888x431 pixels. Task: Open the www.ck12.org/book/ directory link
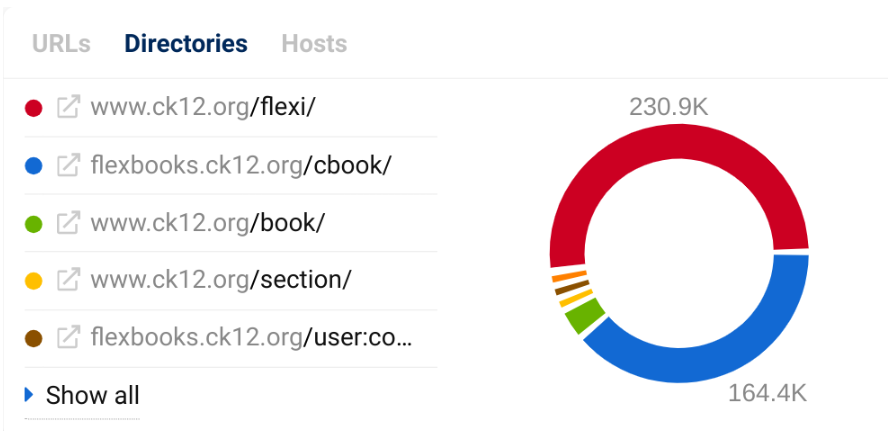[x=207, y=223]
